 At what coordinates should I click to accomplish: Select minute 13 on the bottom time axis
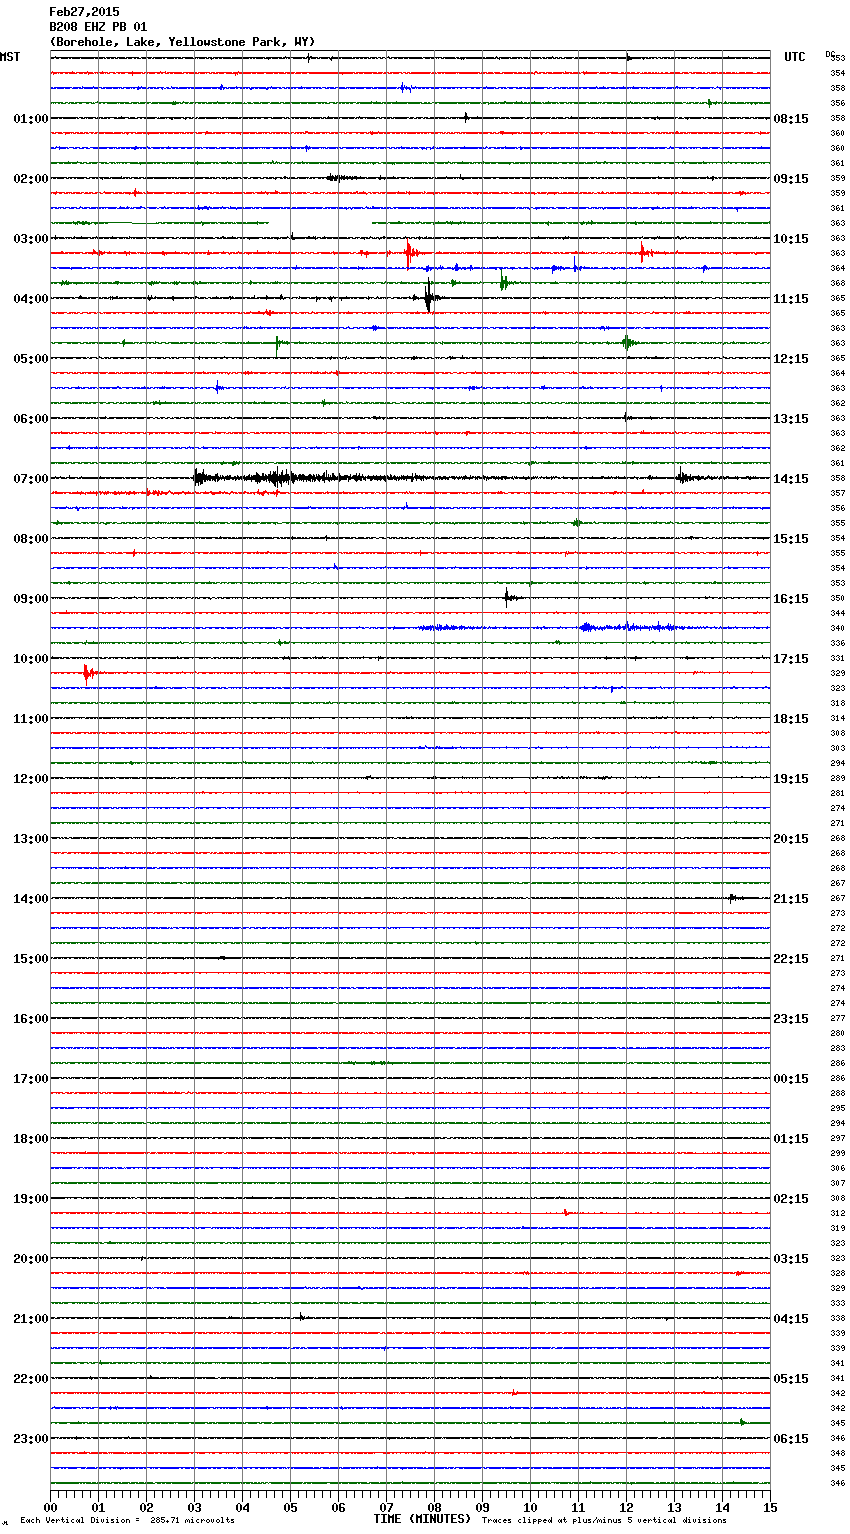pos(674,1506)
